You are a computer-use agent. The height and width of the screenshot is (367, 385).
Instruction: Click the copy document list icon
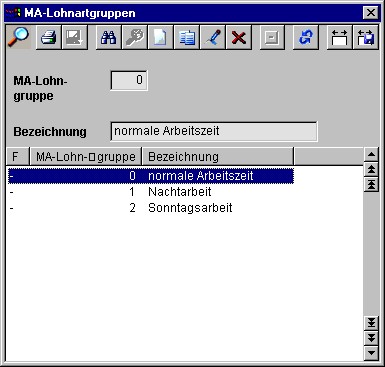(187, 37)
